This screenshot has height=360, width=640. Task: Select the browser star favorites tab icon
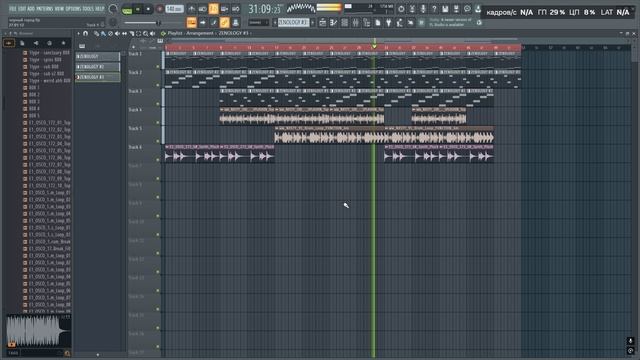pos(63,43)
